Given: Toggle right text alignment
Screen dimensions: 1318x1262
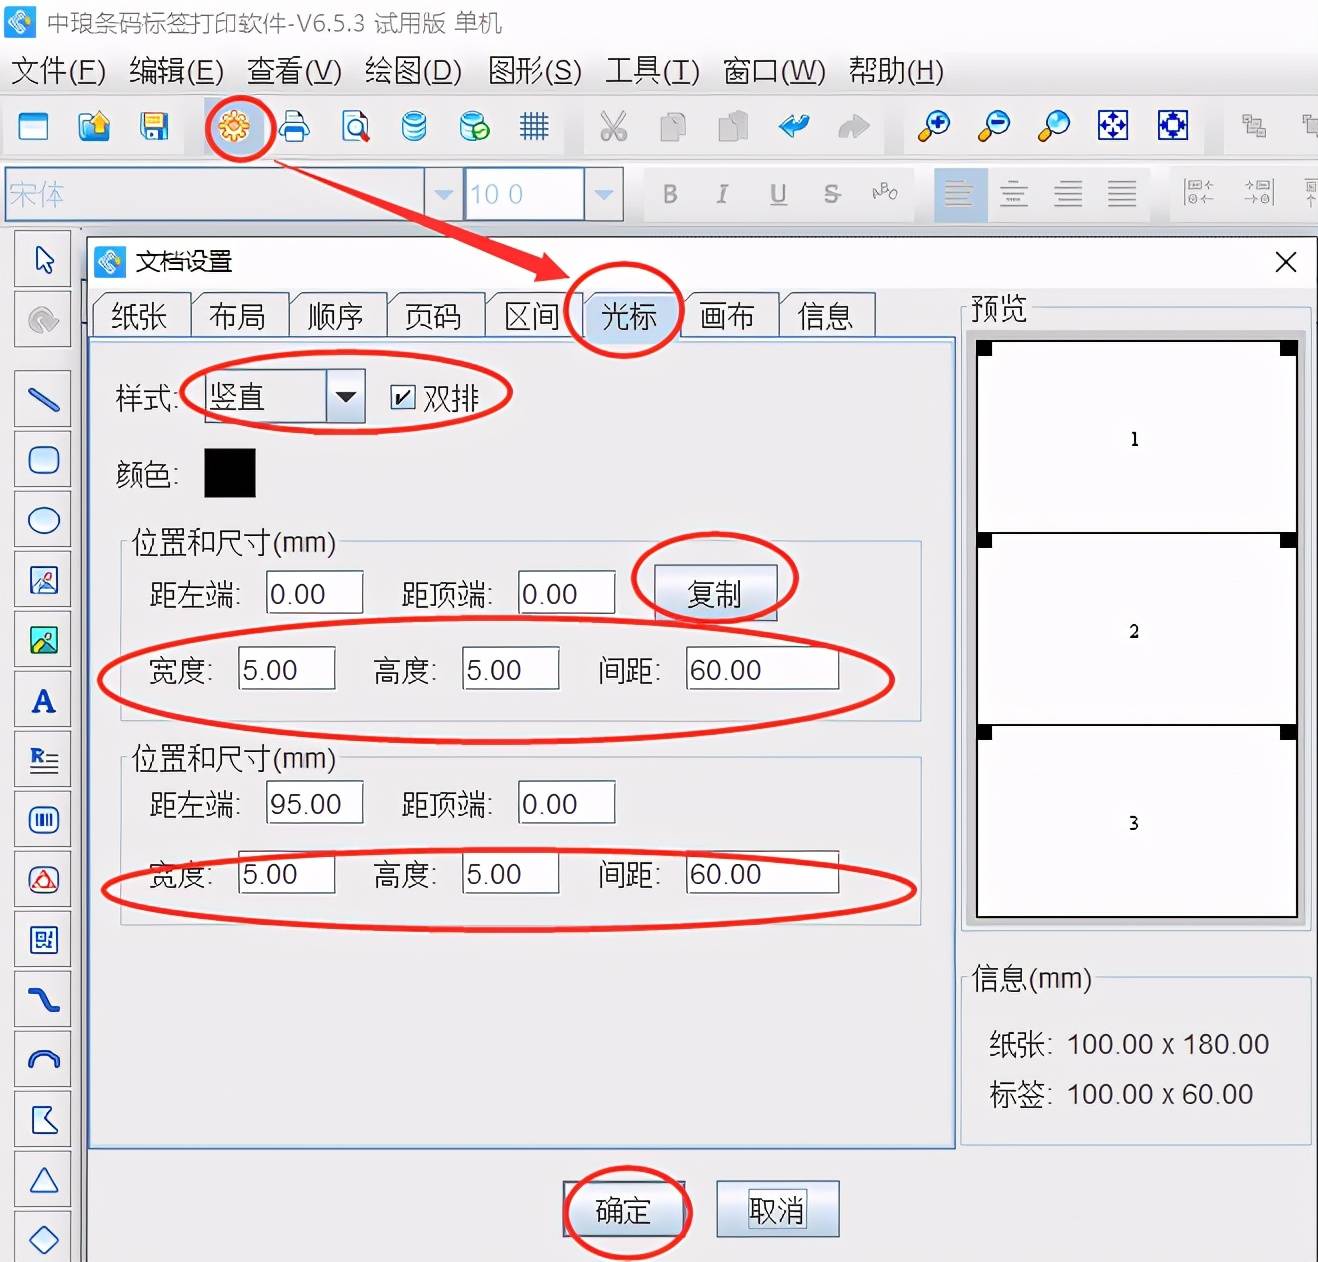Looking at the screenshot, I should pyautogui.click(x=1068, y=194).
